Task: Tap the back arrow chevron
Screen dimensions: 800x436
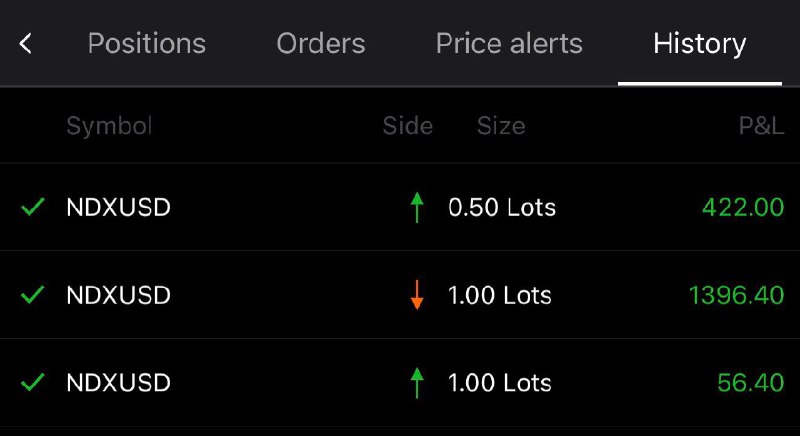Action: (x=26, y=44)
